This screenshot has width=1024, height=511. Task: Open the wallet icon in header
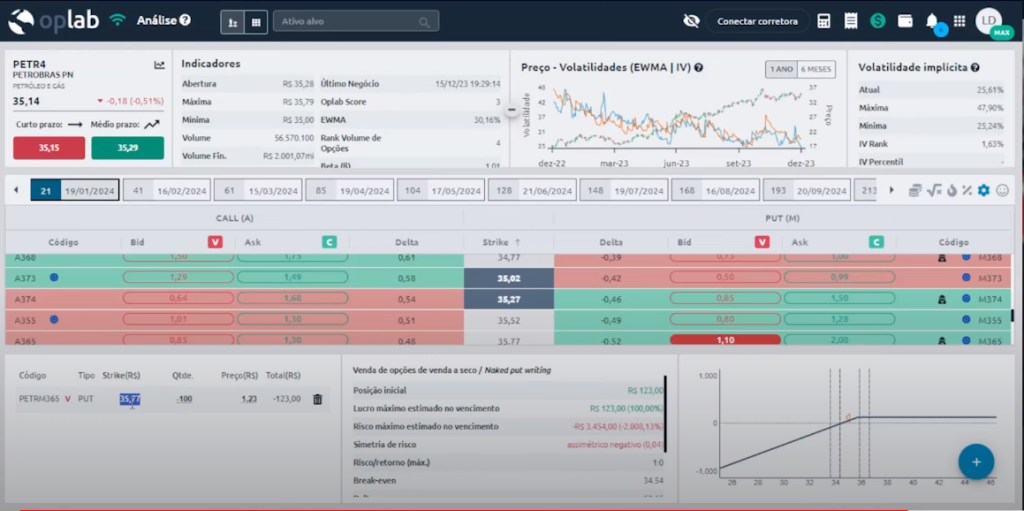point(905,21)
